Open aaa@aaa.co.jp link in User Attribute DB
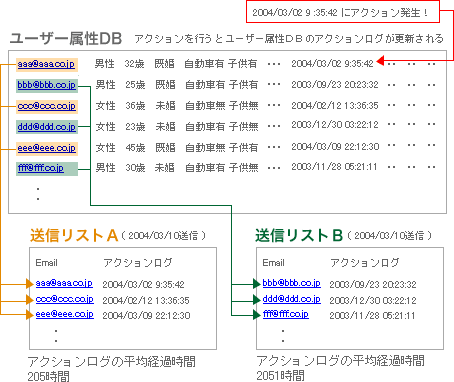The image size is (454, 382). (x=46, y=64)
